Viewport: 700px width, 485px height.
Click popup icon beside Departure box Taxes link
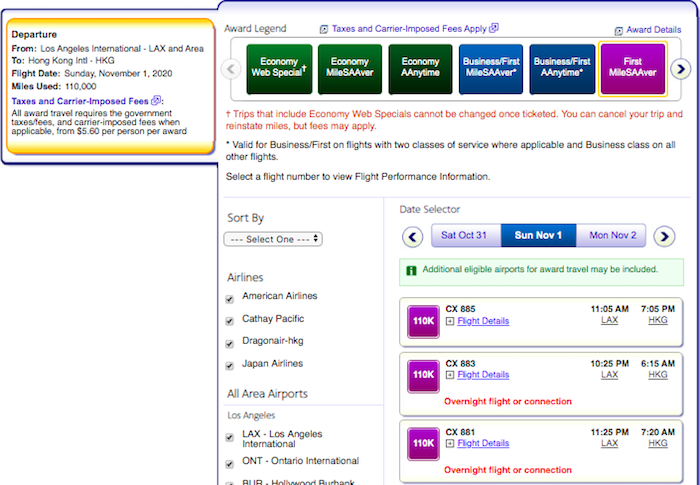tap(156, 100)
